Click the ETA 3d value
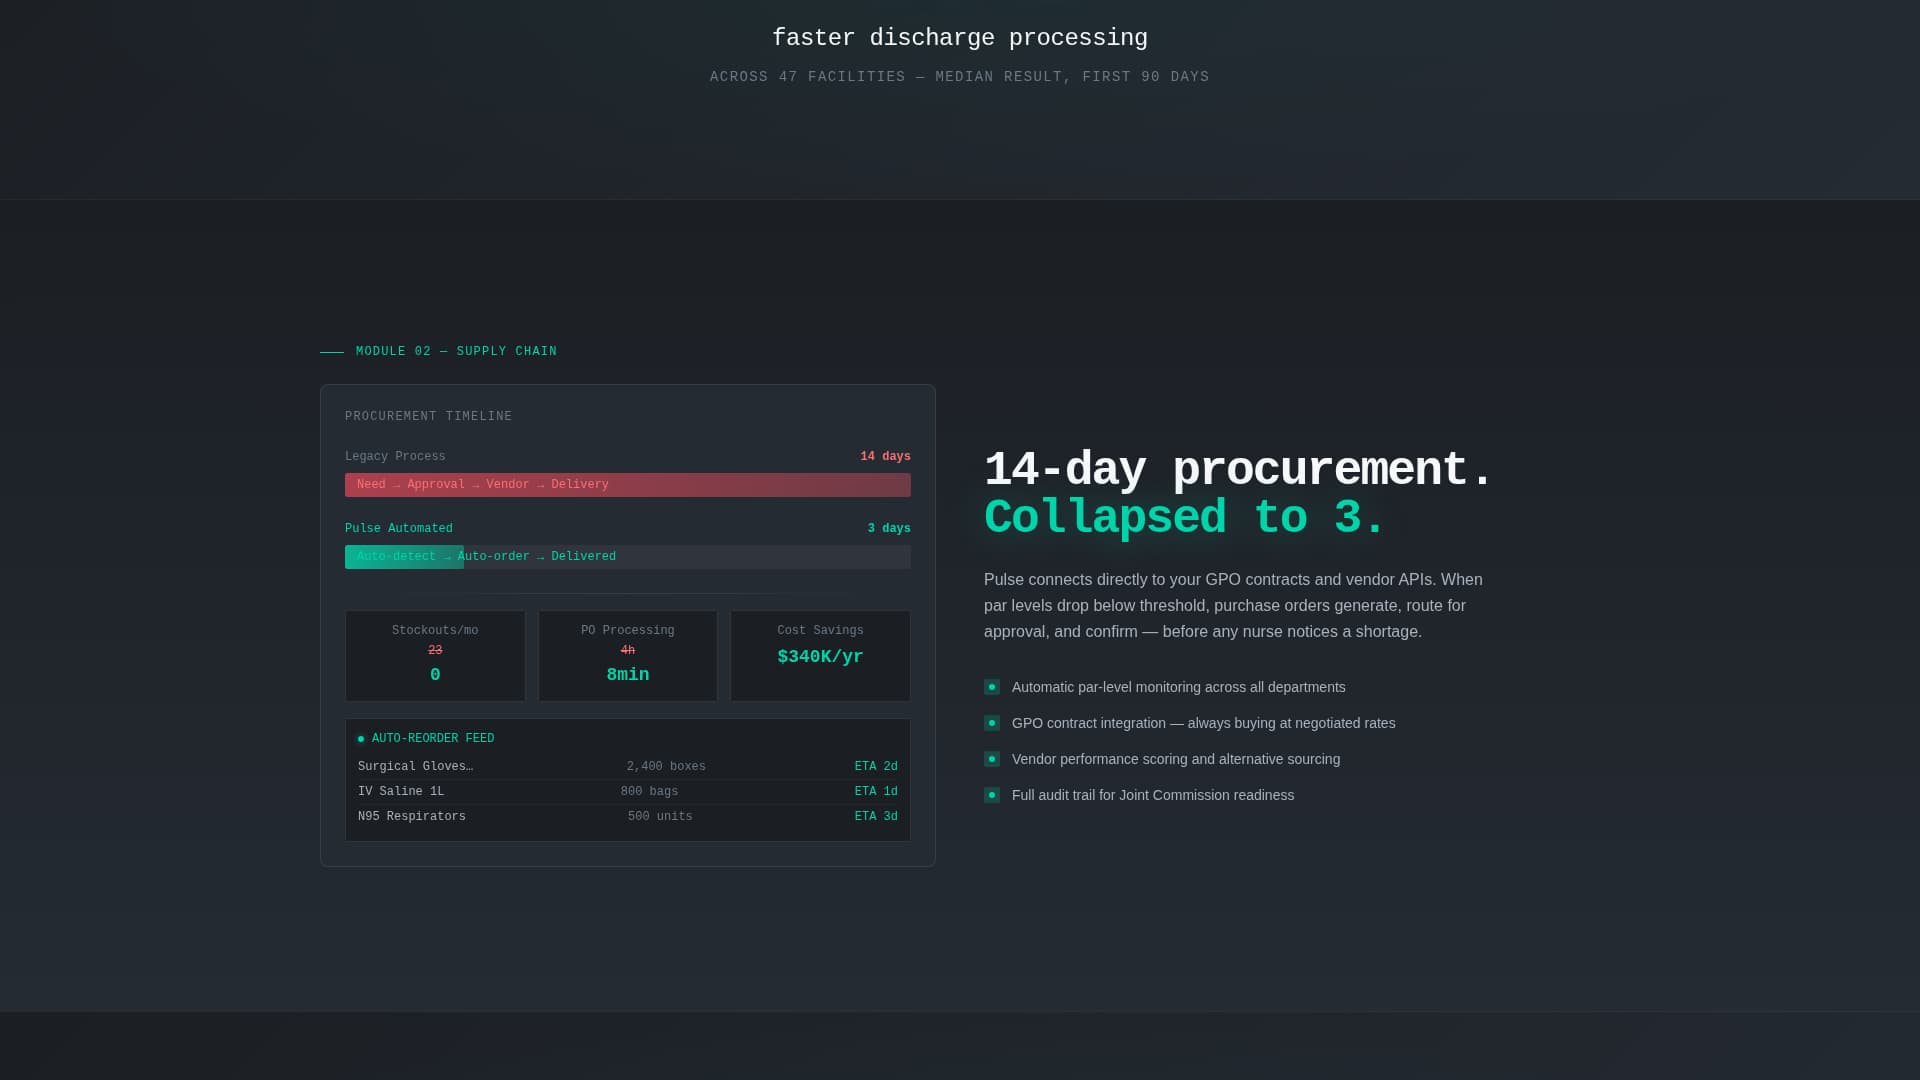The image size is (1920, 1080). point(876,817)
